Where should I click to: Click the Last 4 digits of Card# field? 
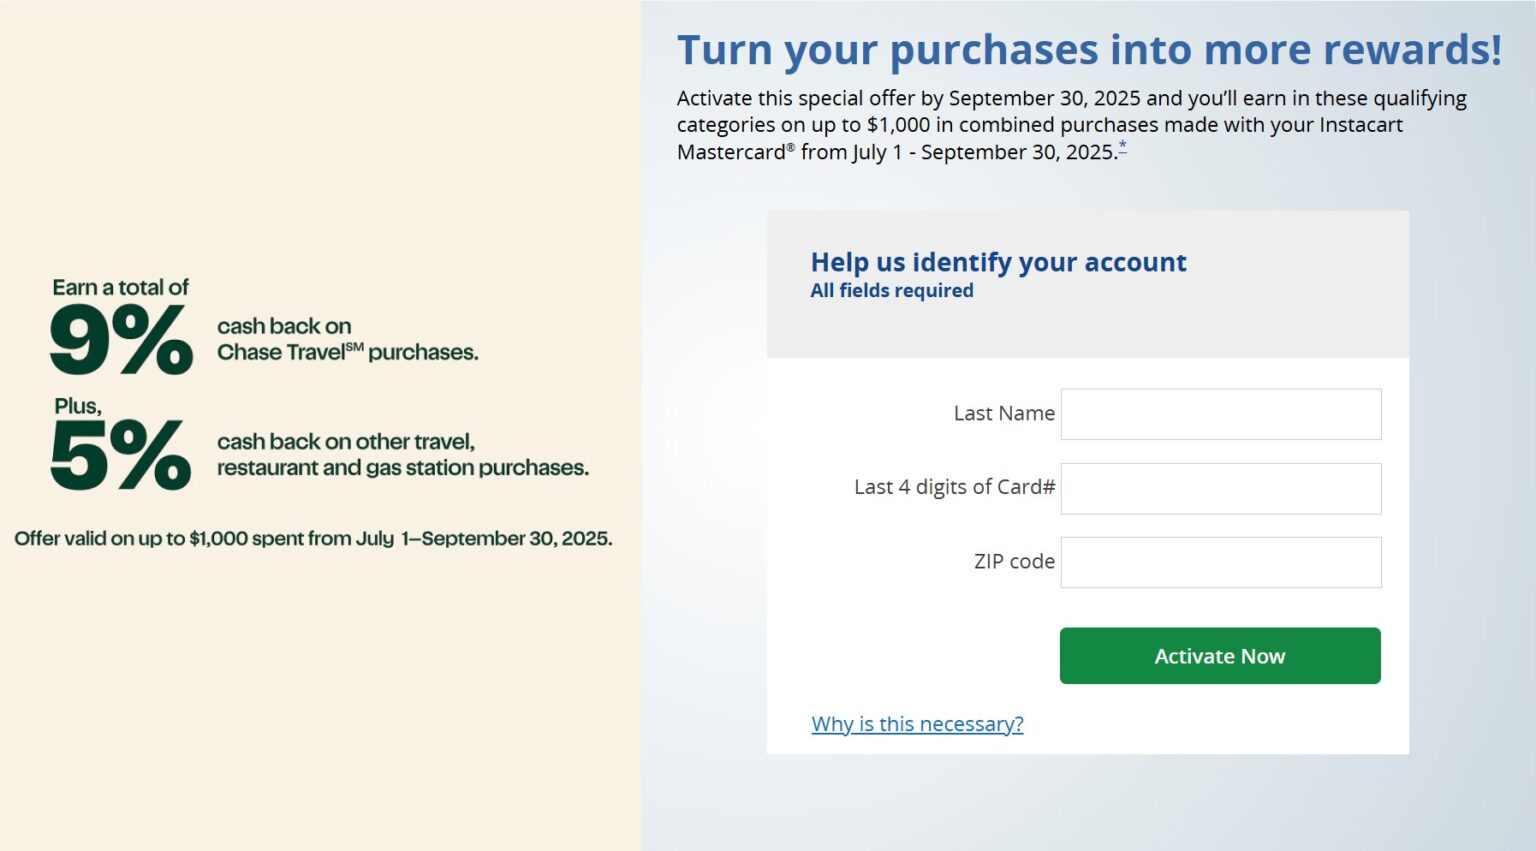[x=1220, y=487]
